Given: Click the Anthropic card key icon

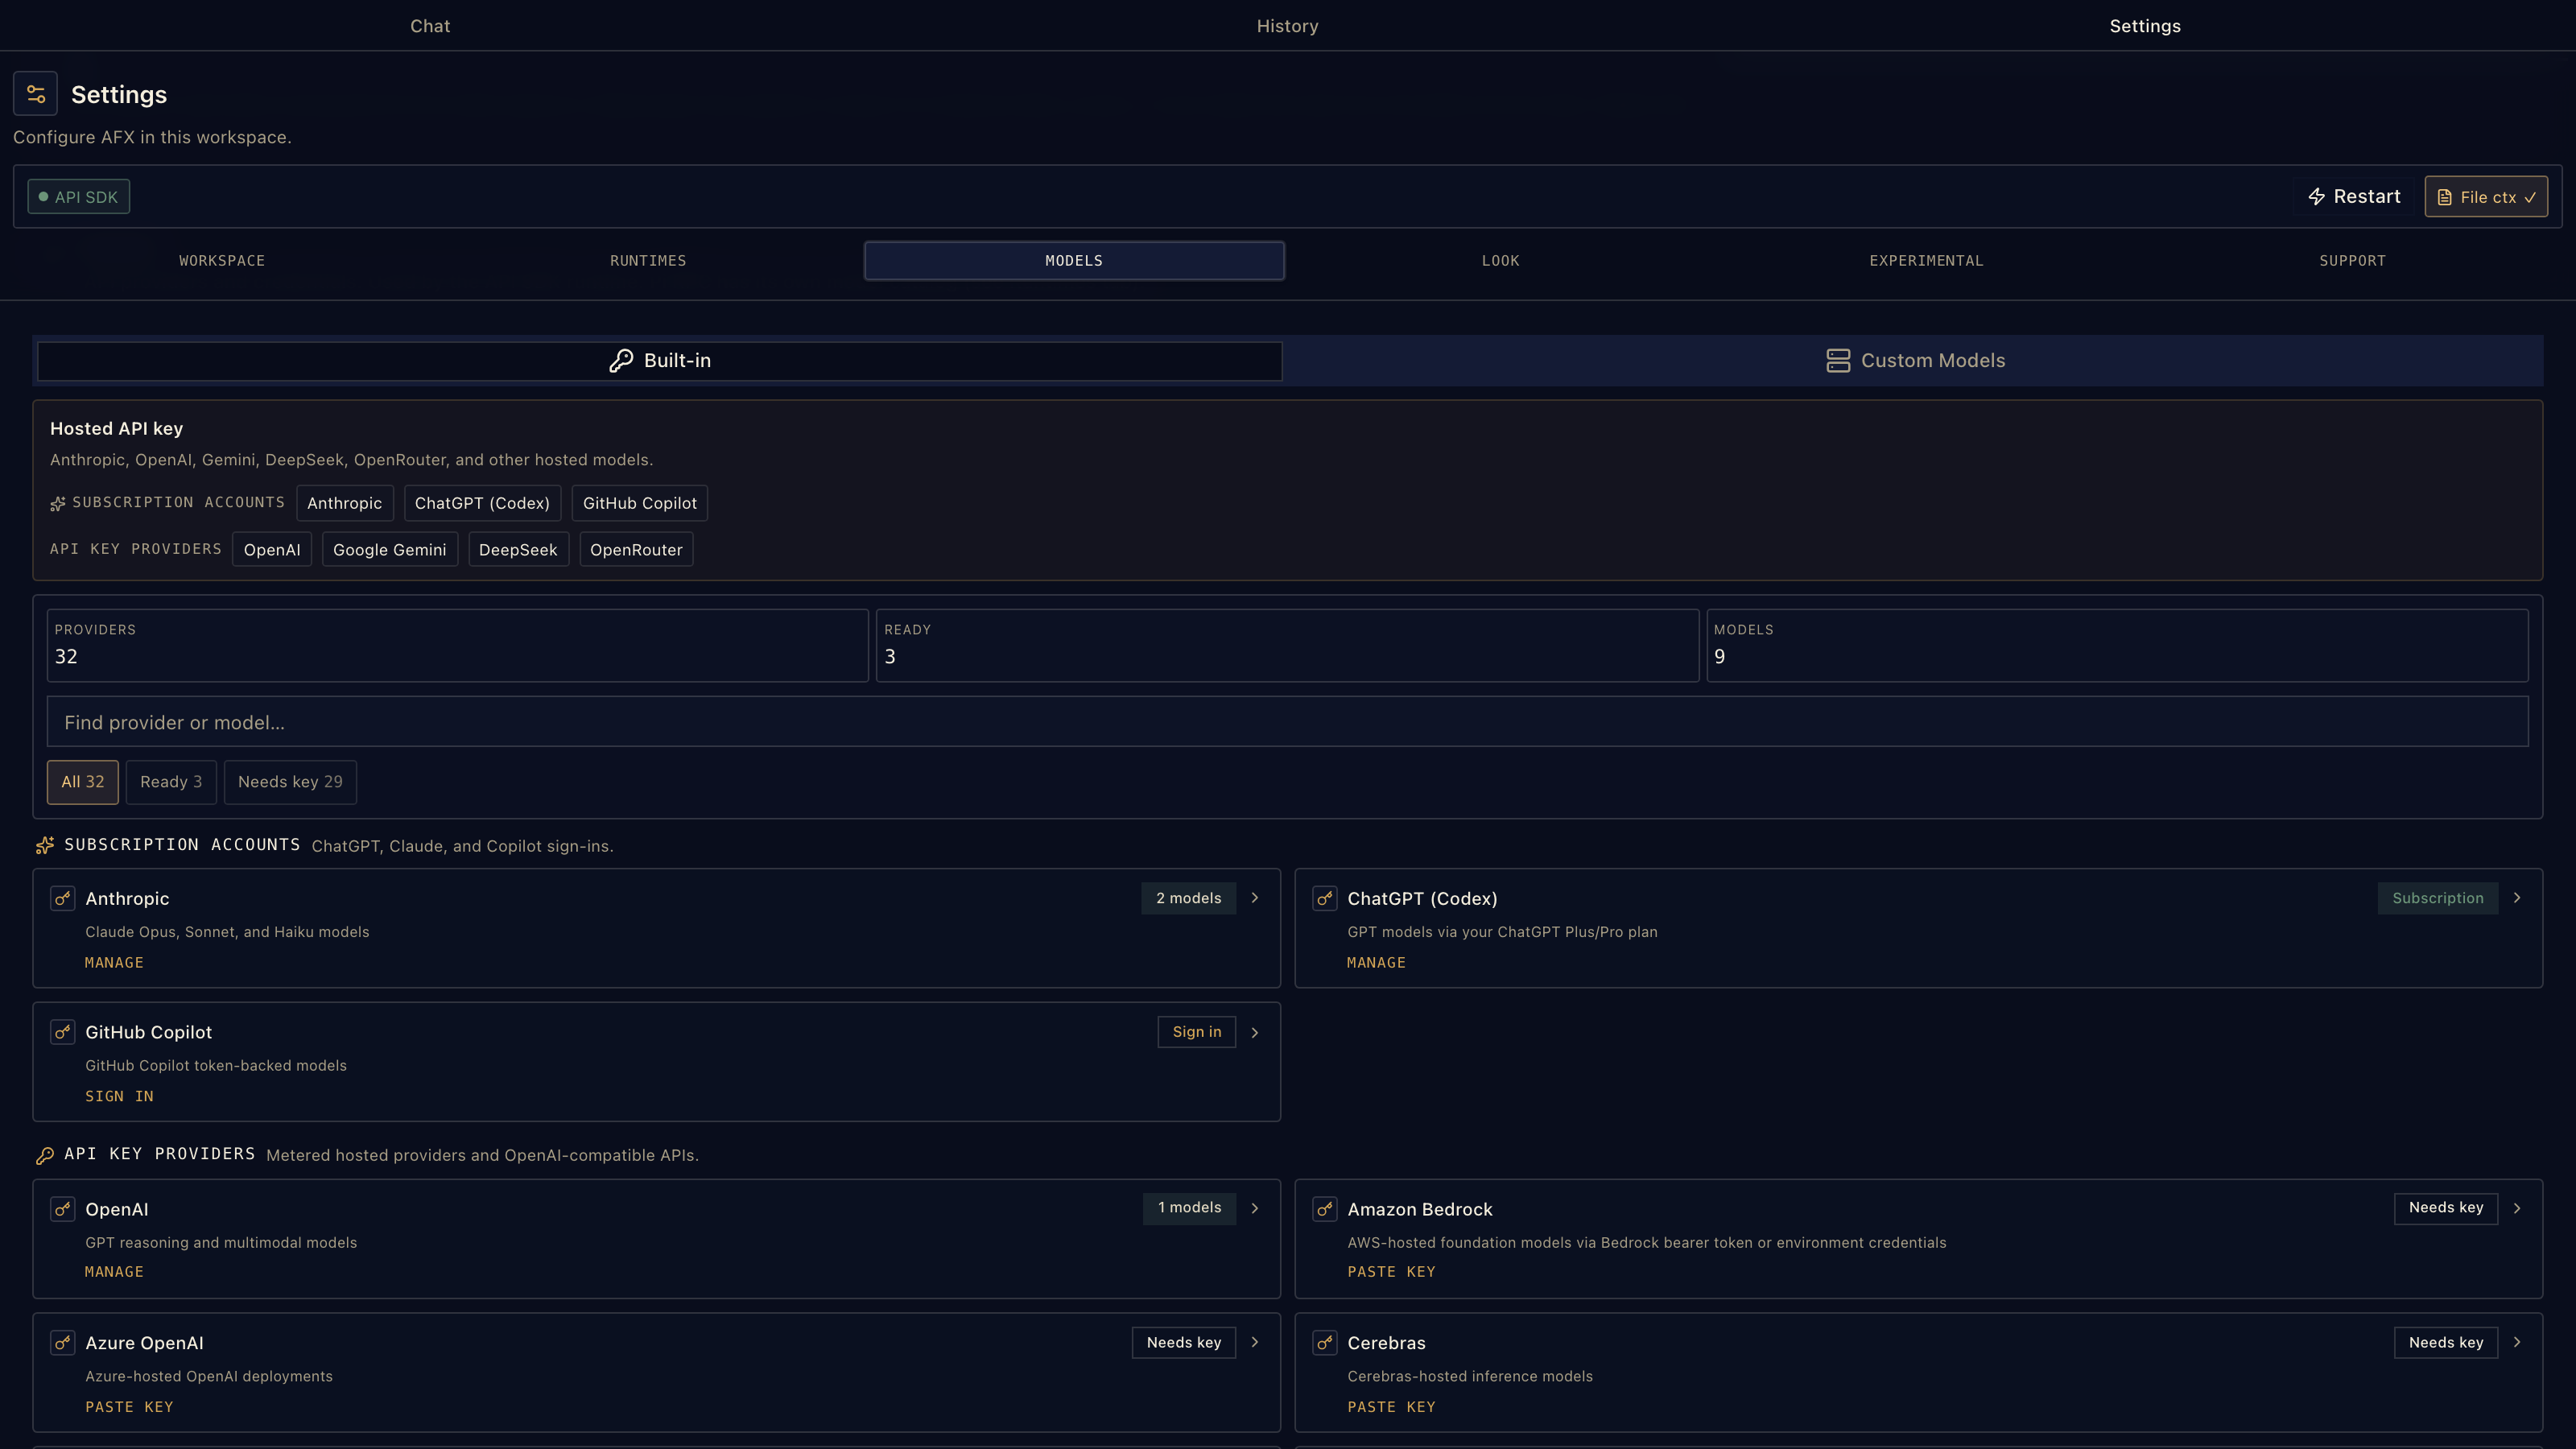Looking at the screenshot, I should tap(63, 898).
